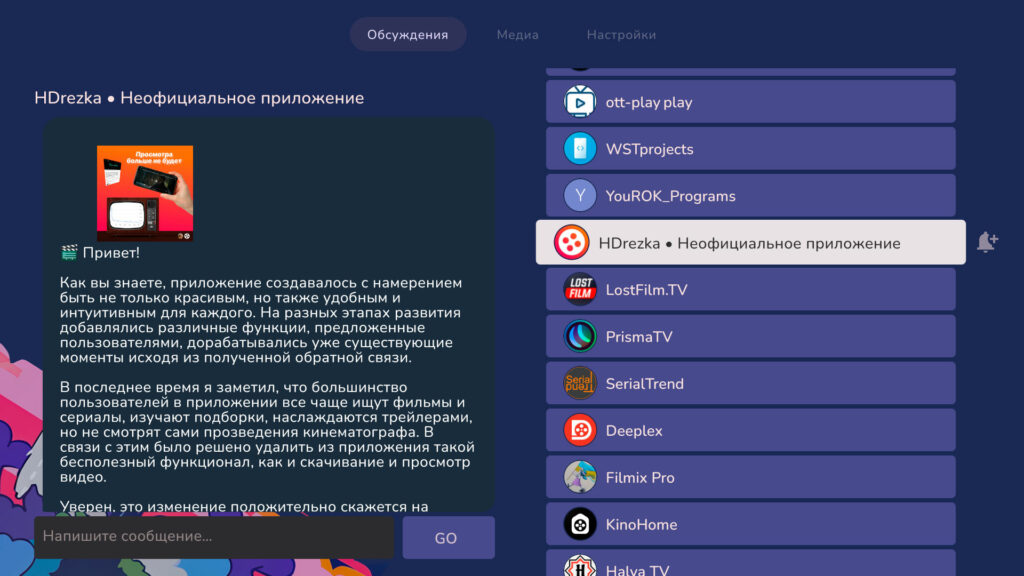Screen dimensions: 1024x576
Task: Click the HDrezka discussion title heading
Action: pos(199,98)
